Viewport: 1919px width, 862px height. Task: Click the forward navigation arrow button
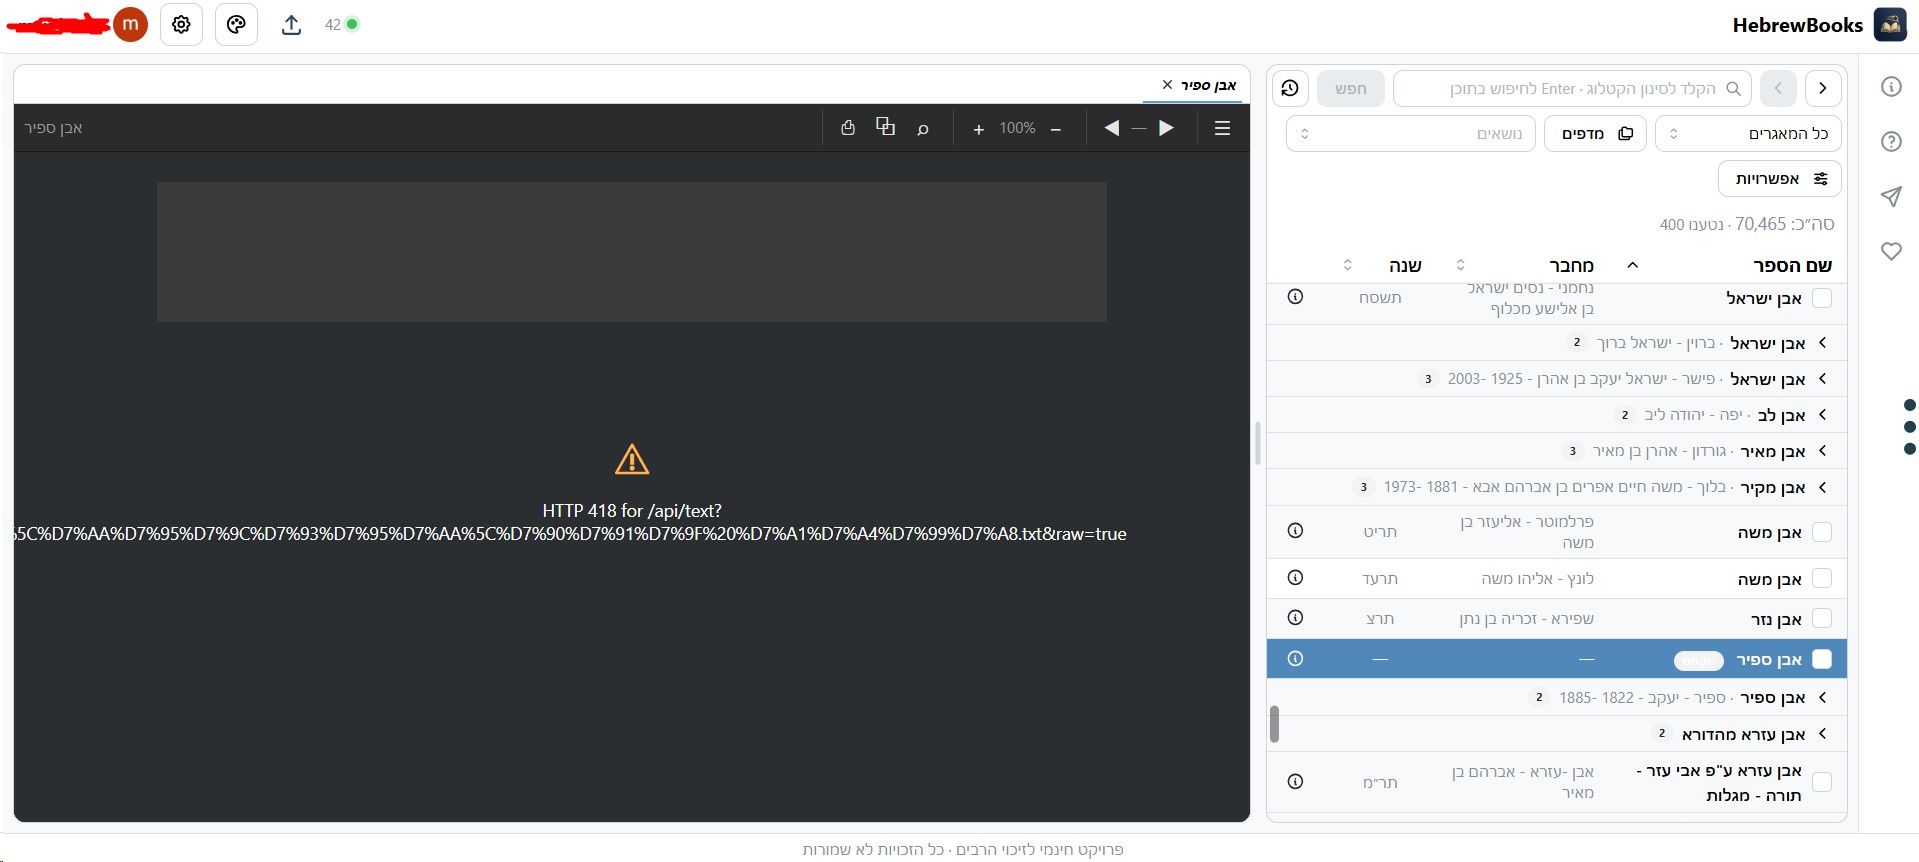1823,88
